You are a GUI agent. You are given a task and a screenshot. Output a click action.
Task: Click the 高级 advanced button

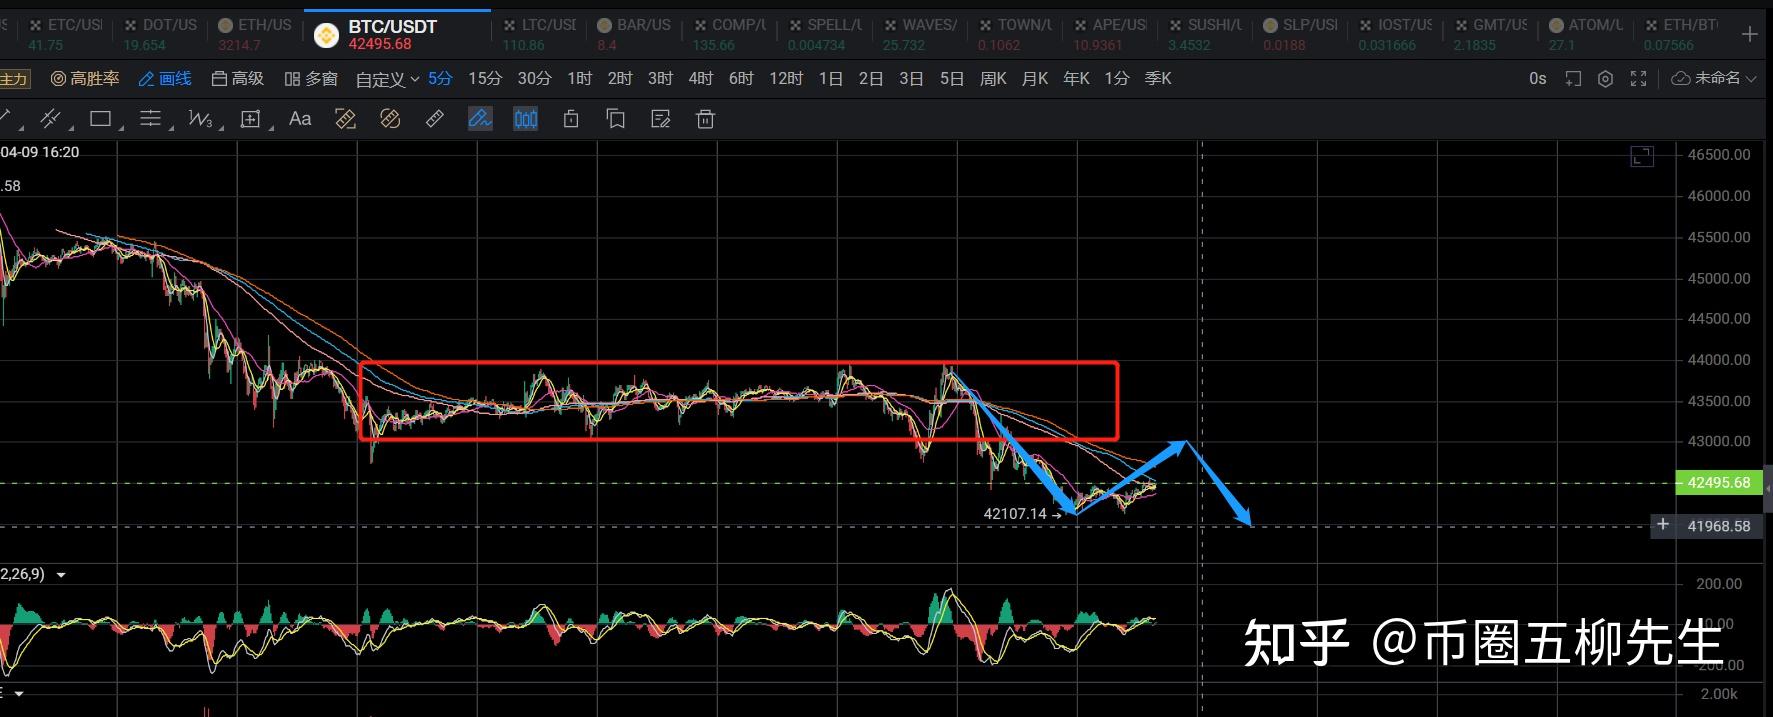[238, 78]
